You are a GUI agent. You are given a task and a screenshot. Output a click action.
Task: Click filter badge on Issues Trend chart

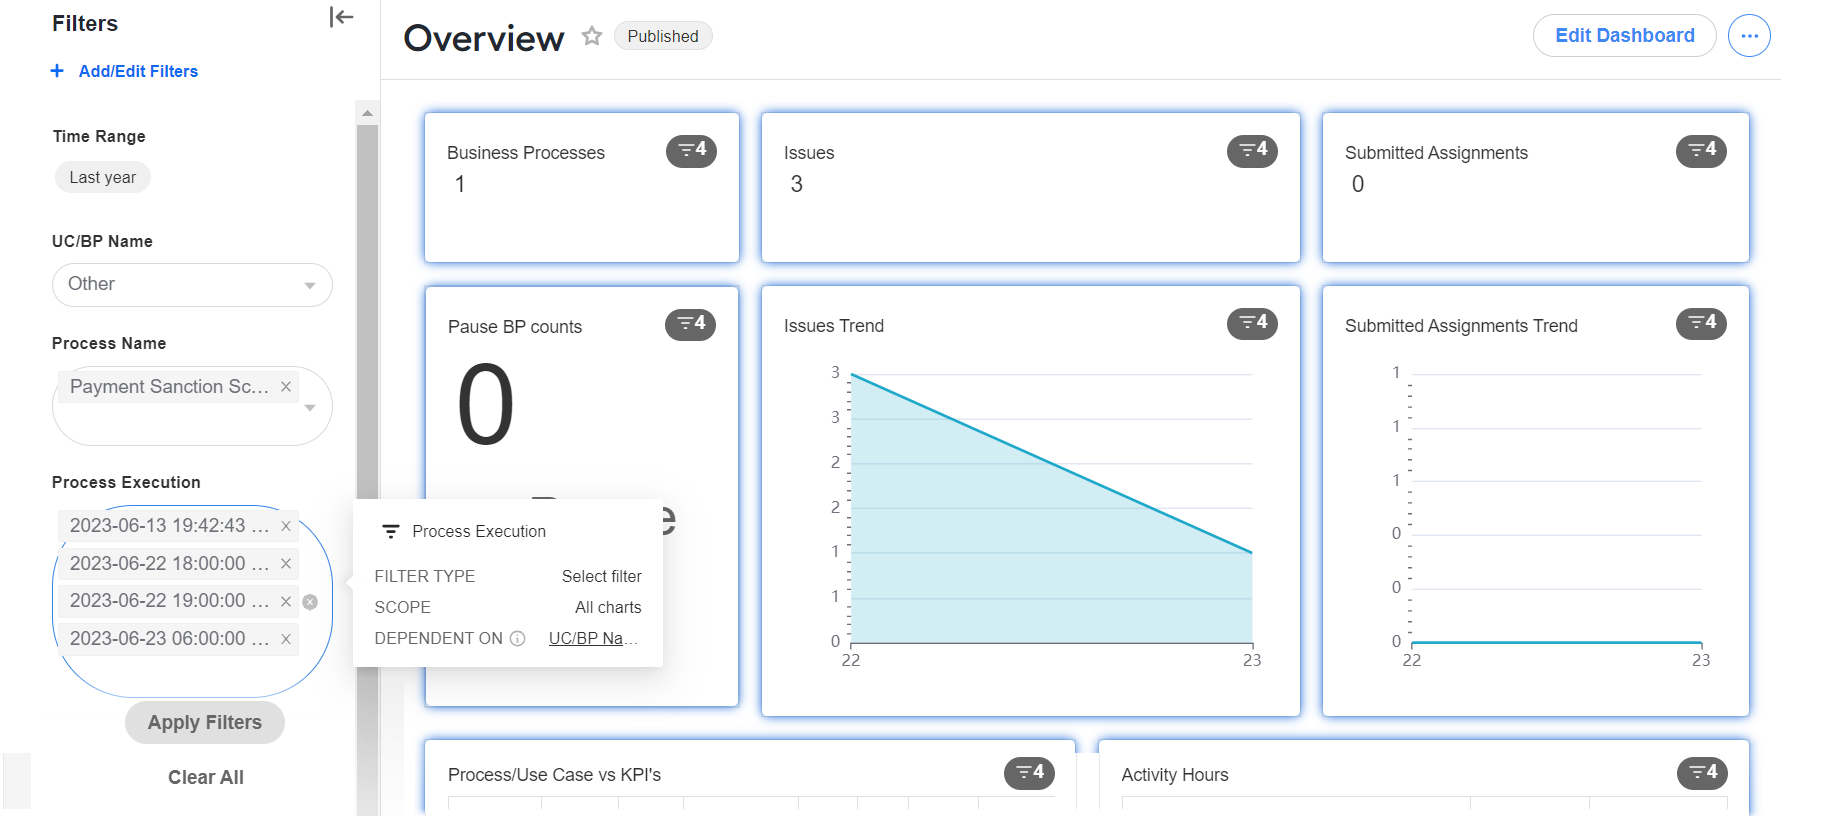point(1252,323)
